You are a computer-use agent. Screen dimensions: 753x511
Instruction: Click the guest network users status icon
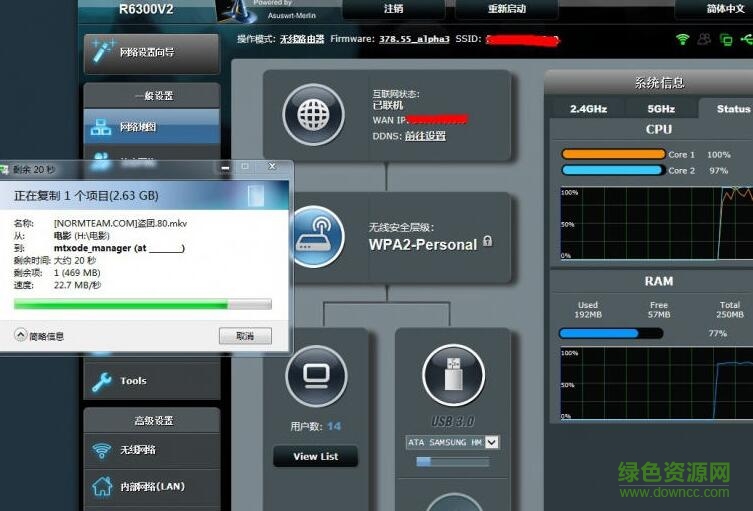click(704, 39)
